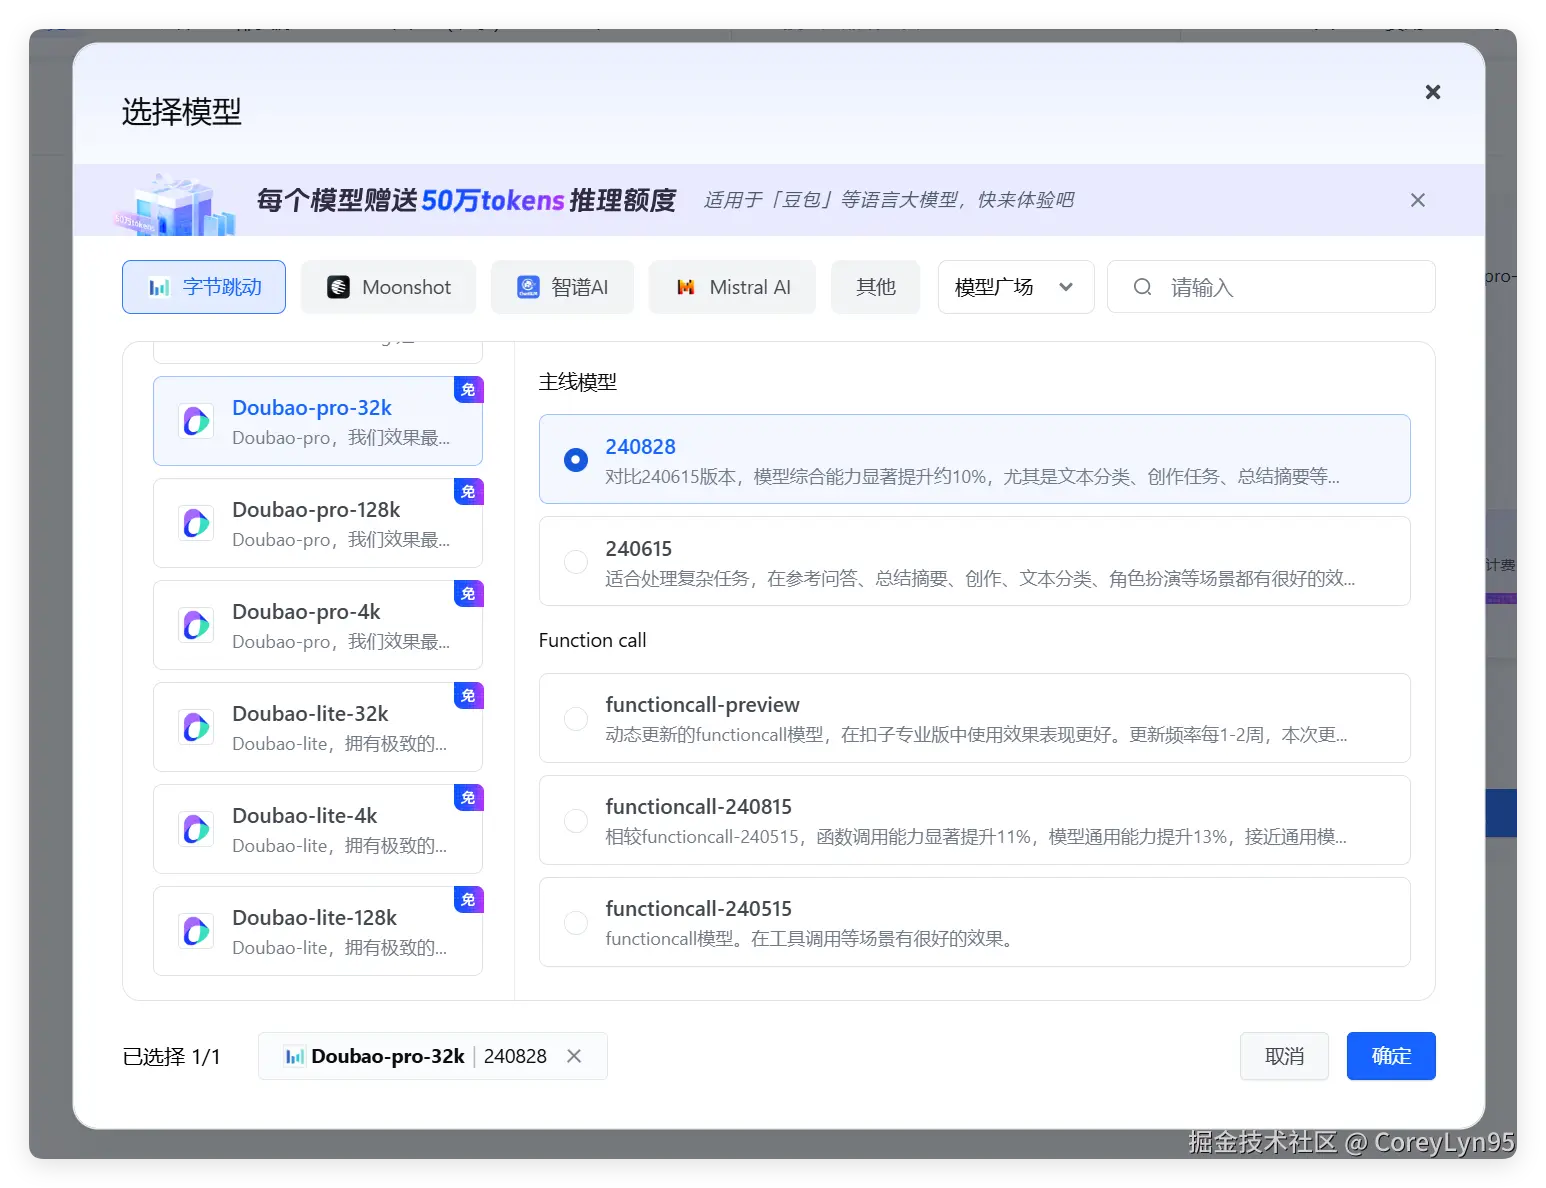Dismiss the tokens promotion banner
The width and height of the screenshot is (1546, 1188).
(x=1417, y=200)
